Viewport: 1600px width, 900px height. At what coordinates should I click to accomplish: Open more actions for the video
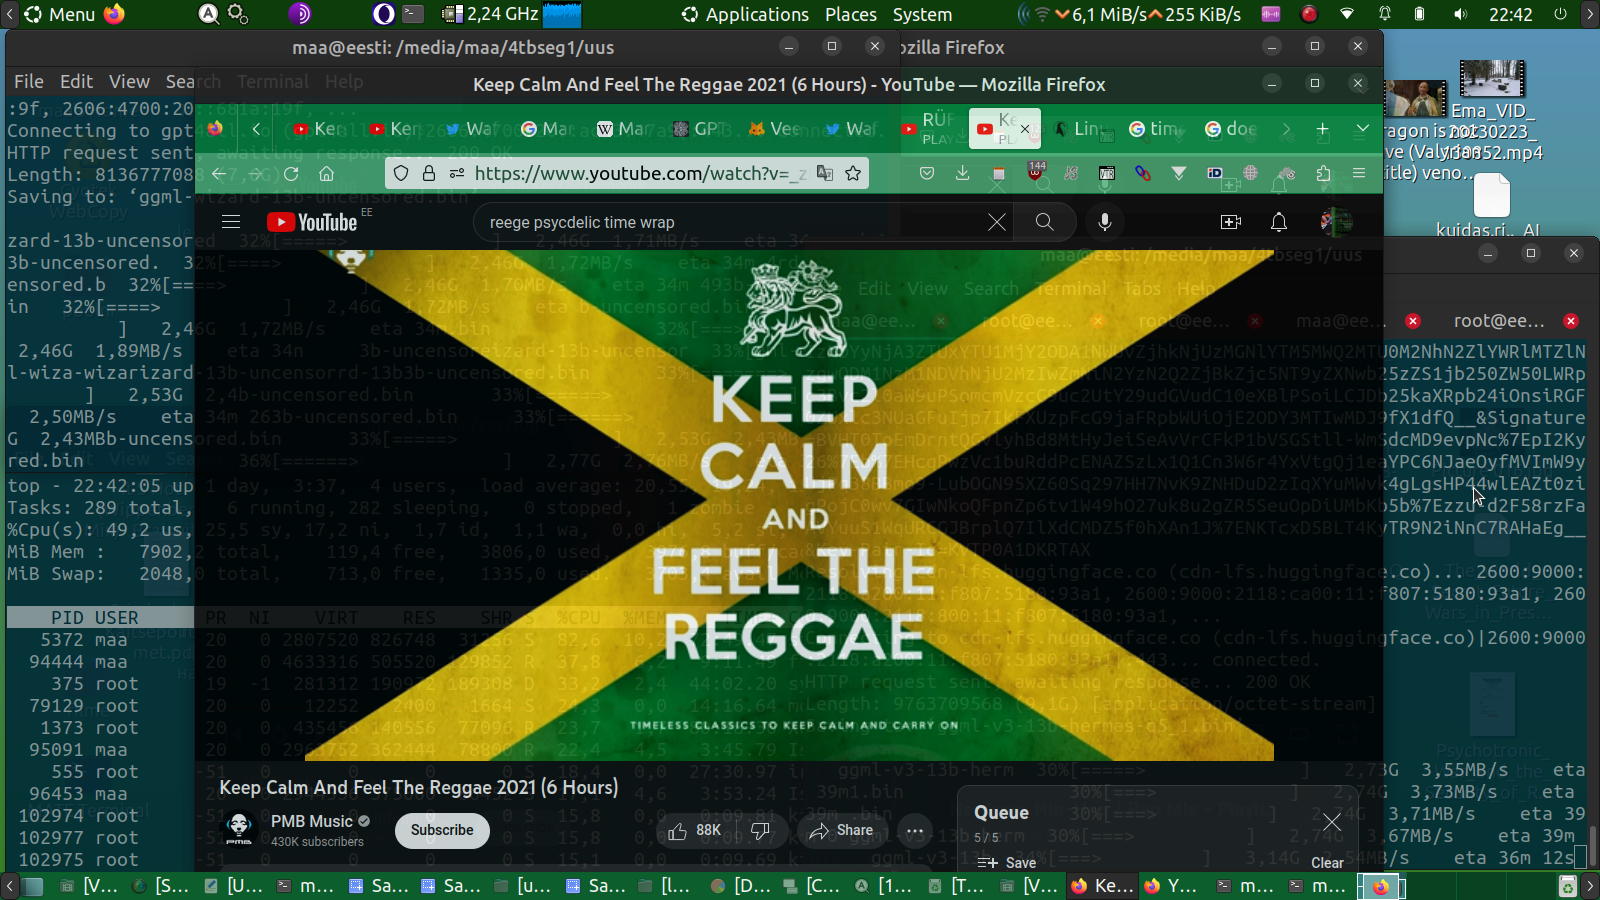coord(915,830)
